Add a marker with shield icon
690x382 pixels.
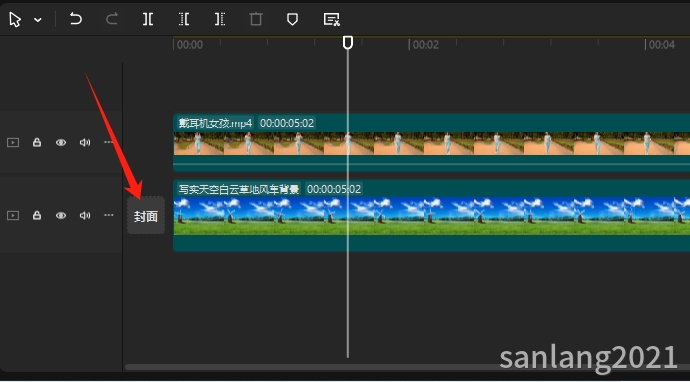coord(292,19)
